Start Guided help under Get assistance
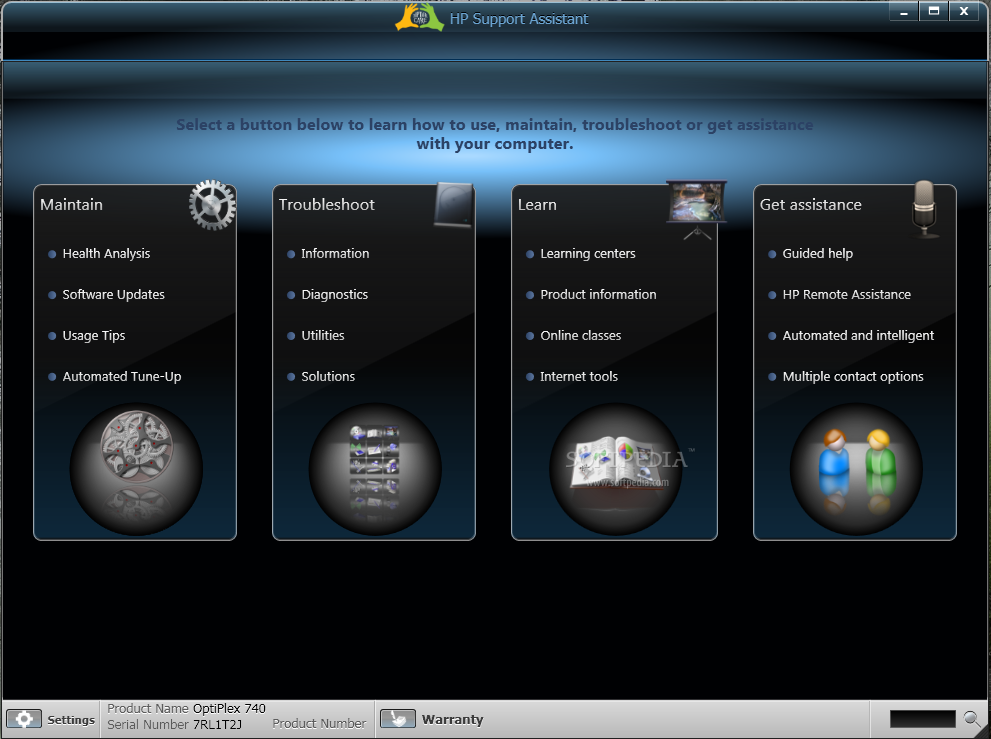This screenshot has height=739, width=991. (818, 253)
